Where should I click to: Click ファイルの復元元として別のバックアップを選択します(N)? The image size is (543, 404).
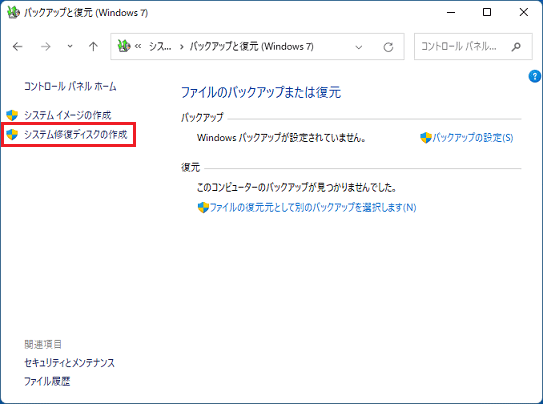pos(313,207)
